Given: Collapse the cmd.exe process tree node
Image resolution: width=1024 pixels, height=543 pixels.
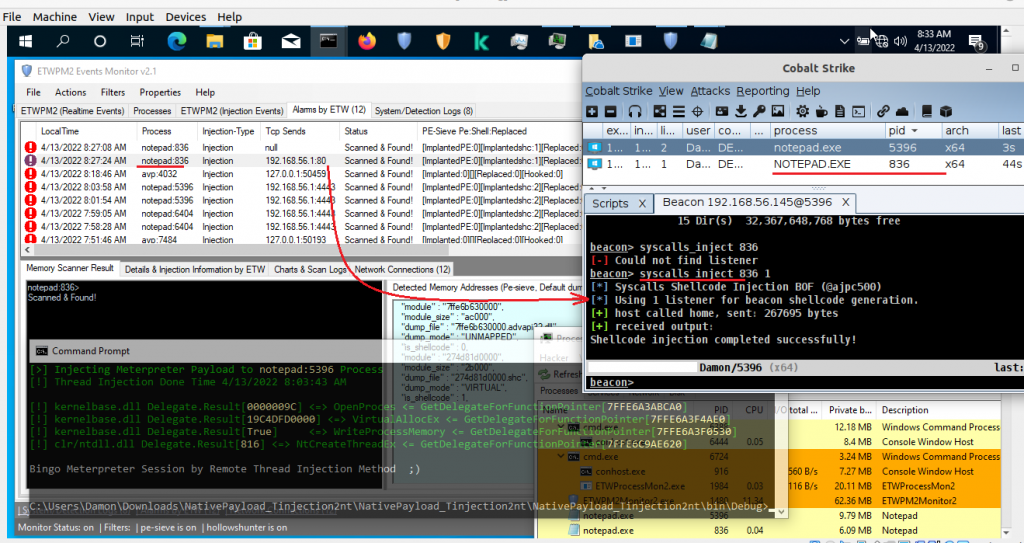Looking at the screenshot, I should [559, 456].
